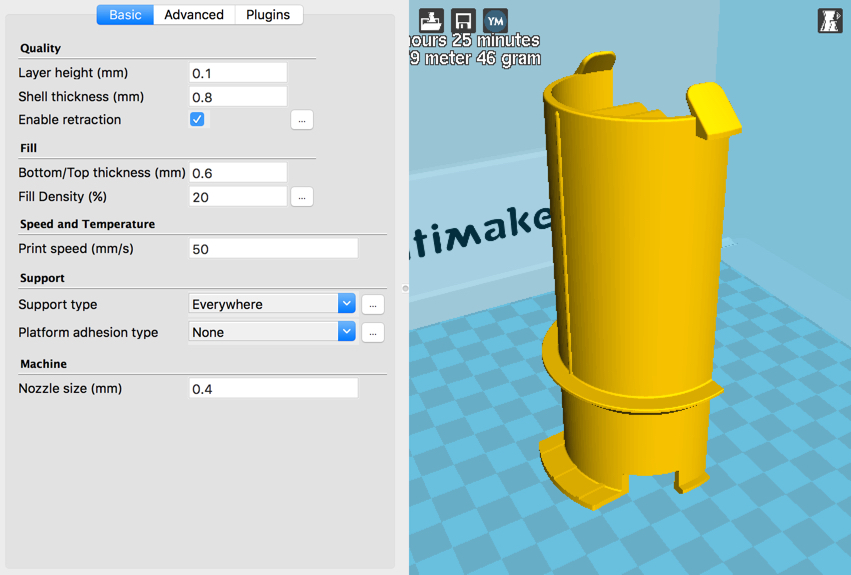Toggle the Enable retraction checkbox
This screenshot has height=575, width=851.
point(197,119)
